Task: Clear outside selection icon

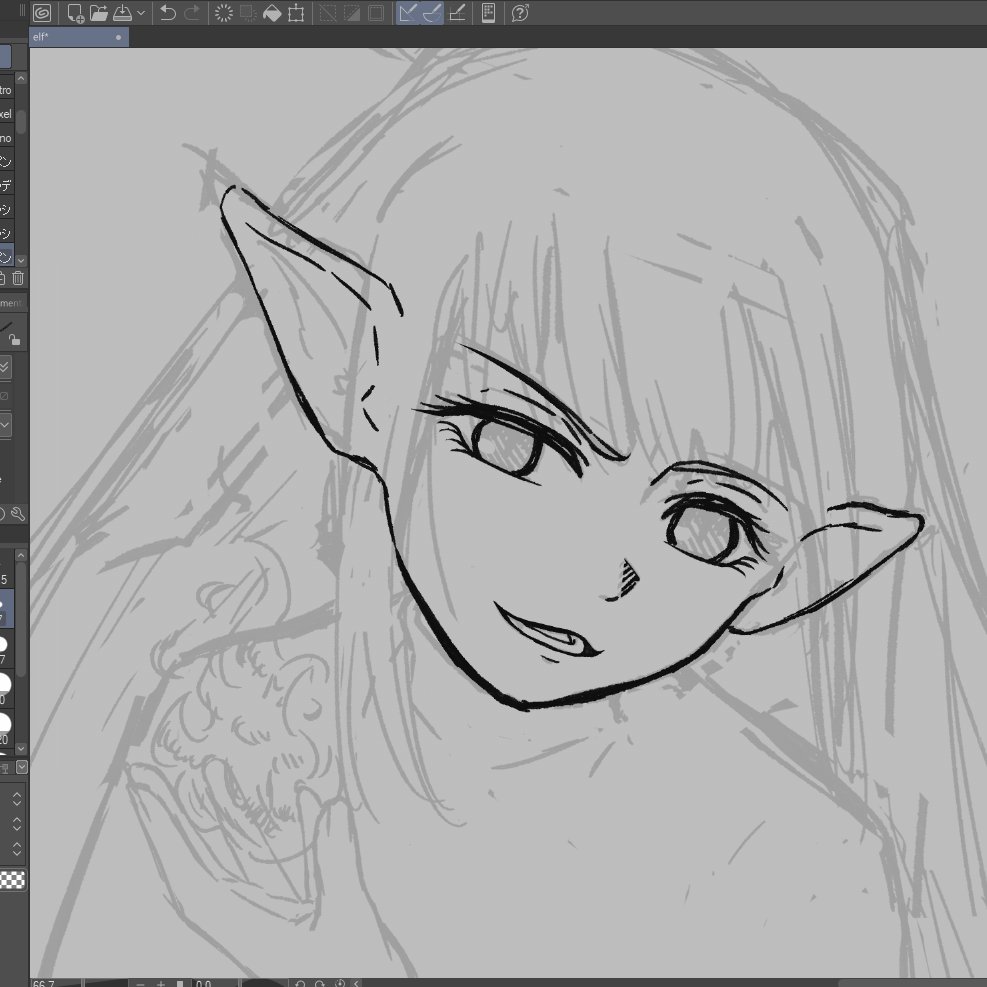Action: tap(248, 13)
